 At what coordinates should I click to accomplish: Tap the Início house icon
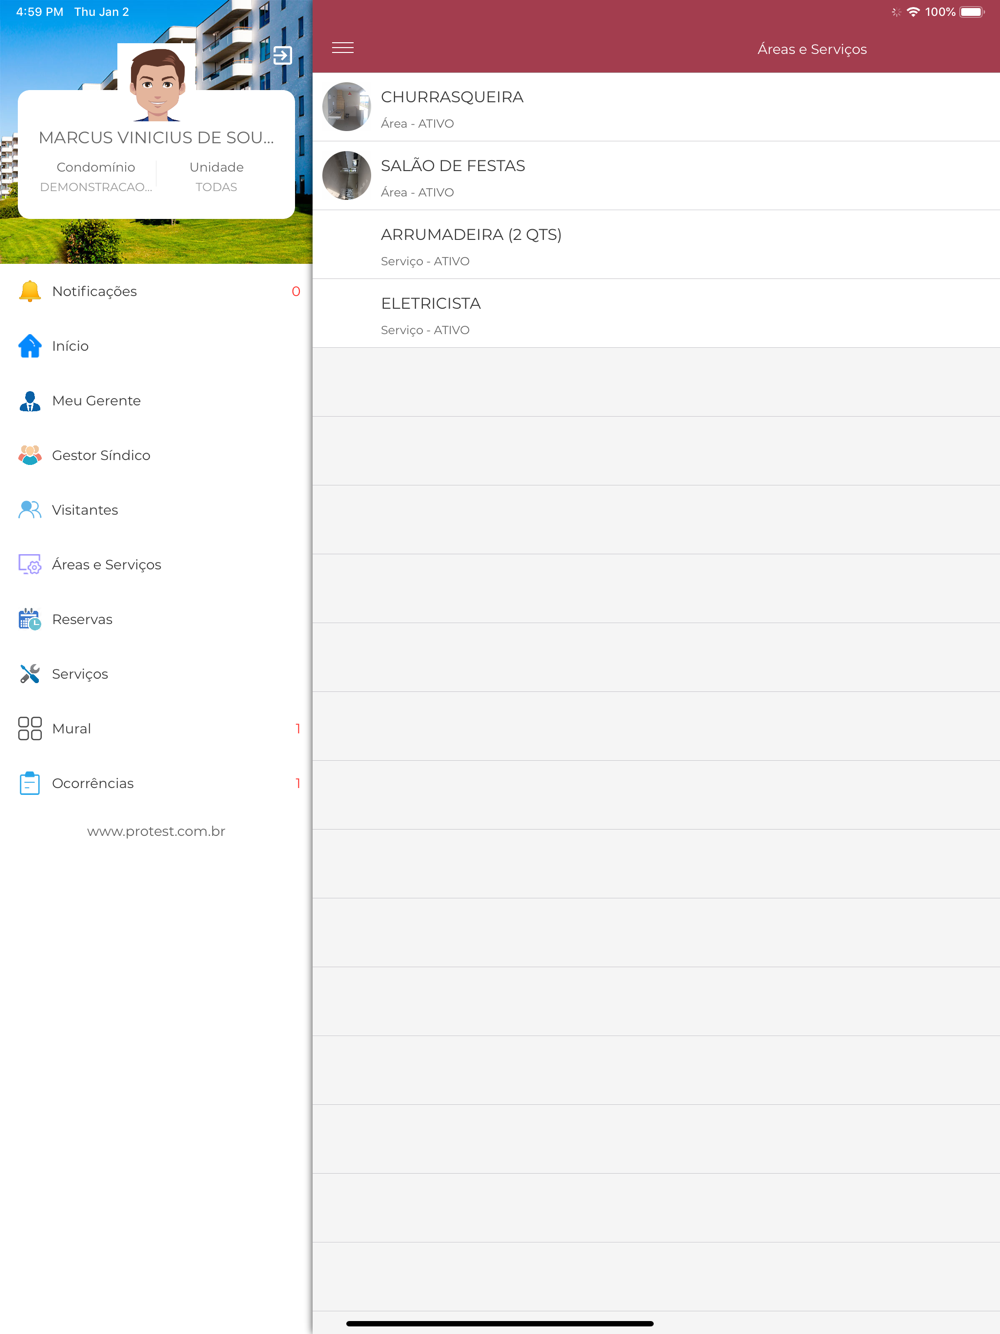(x=30, y=346)
